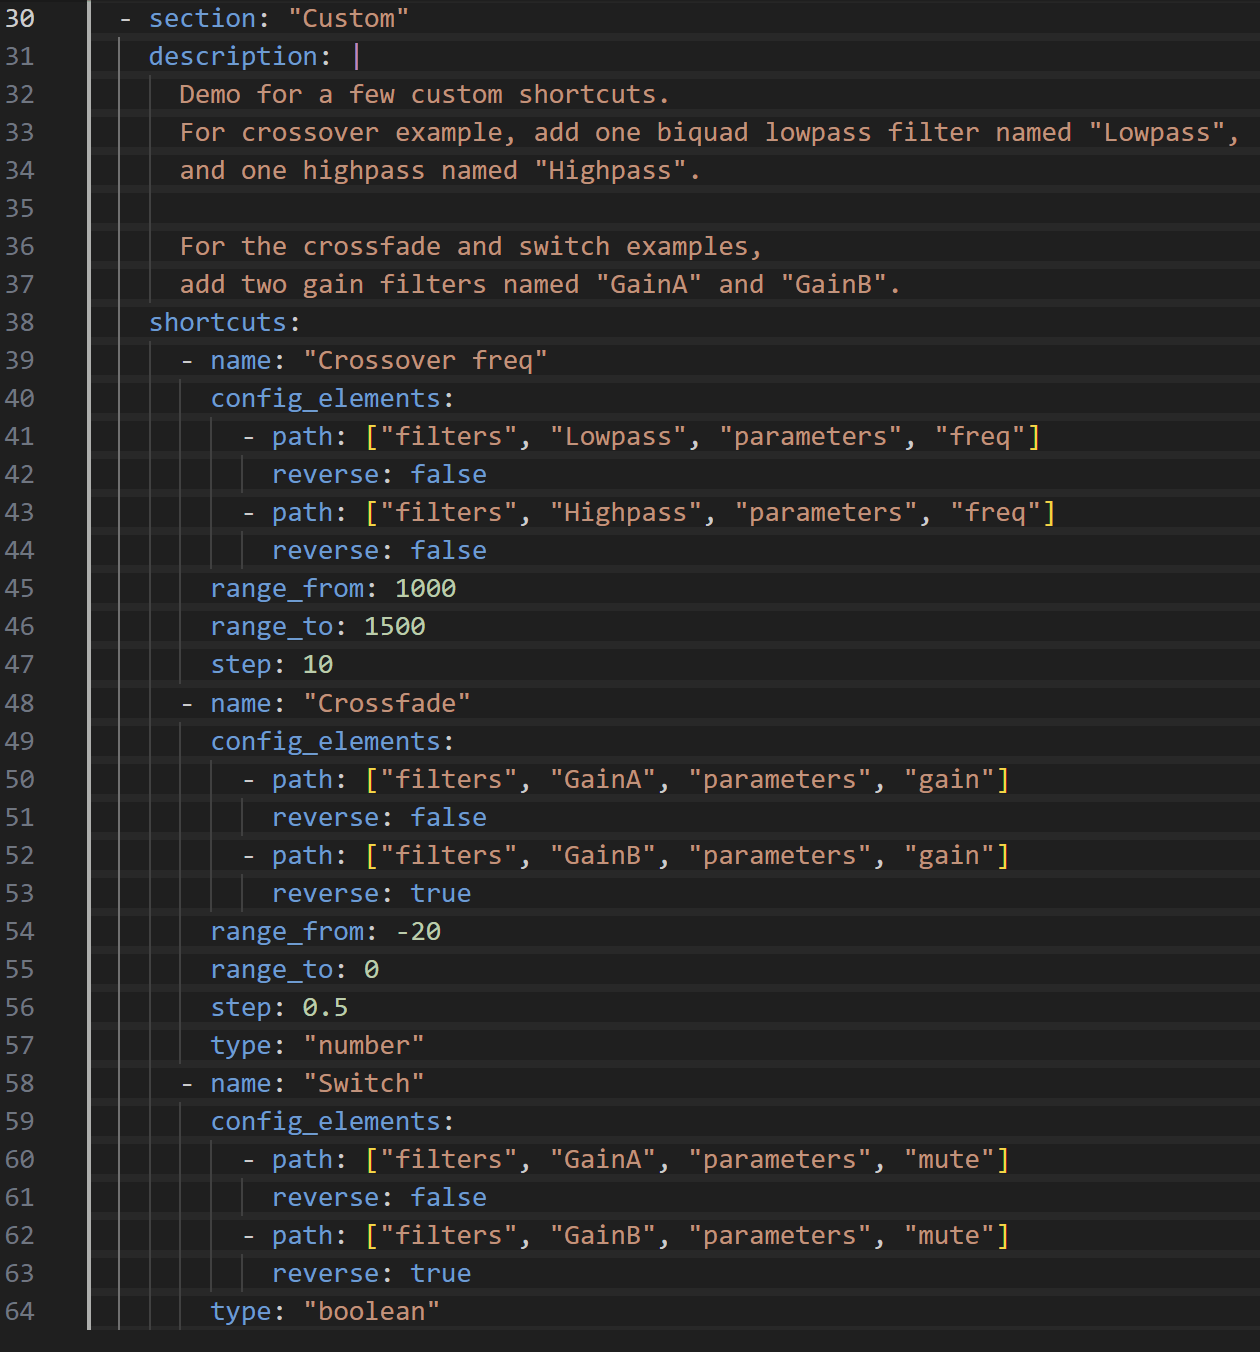This screenshot has width=1260, height=1352.
Task: Click the range_to value 0
Action: tap(371, 970)
